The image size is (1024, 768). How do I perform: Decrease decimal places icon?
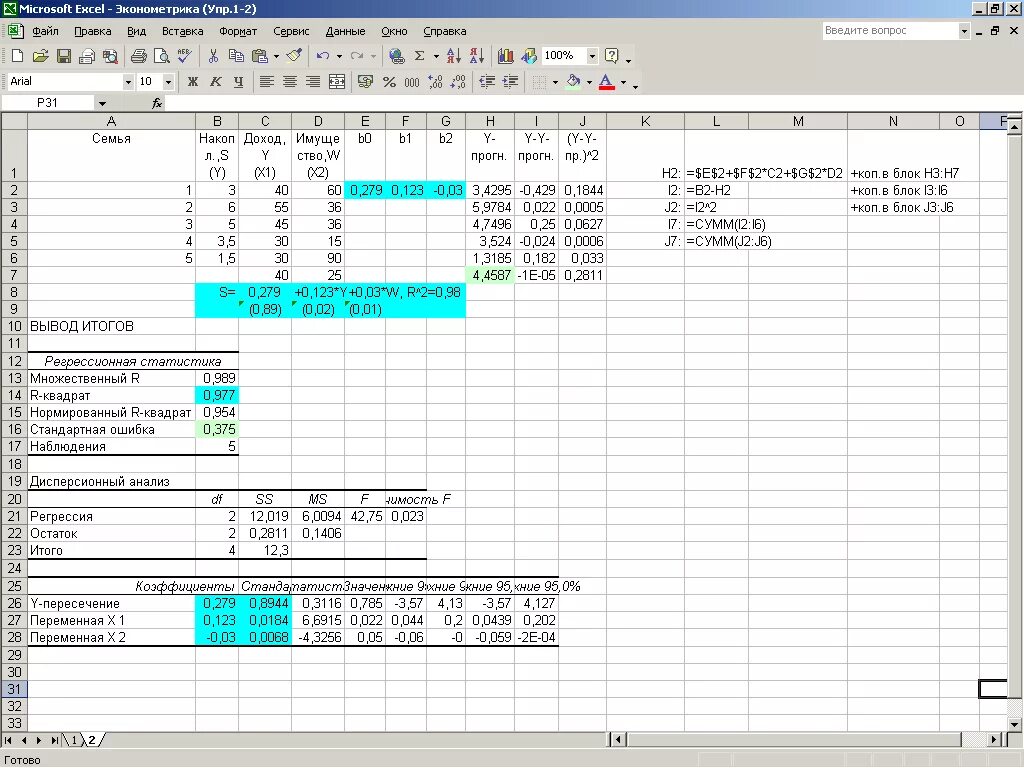[458, 82]
